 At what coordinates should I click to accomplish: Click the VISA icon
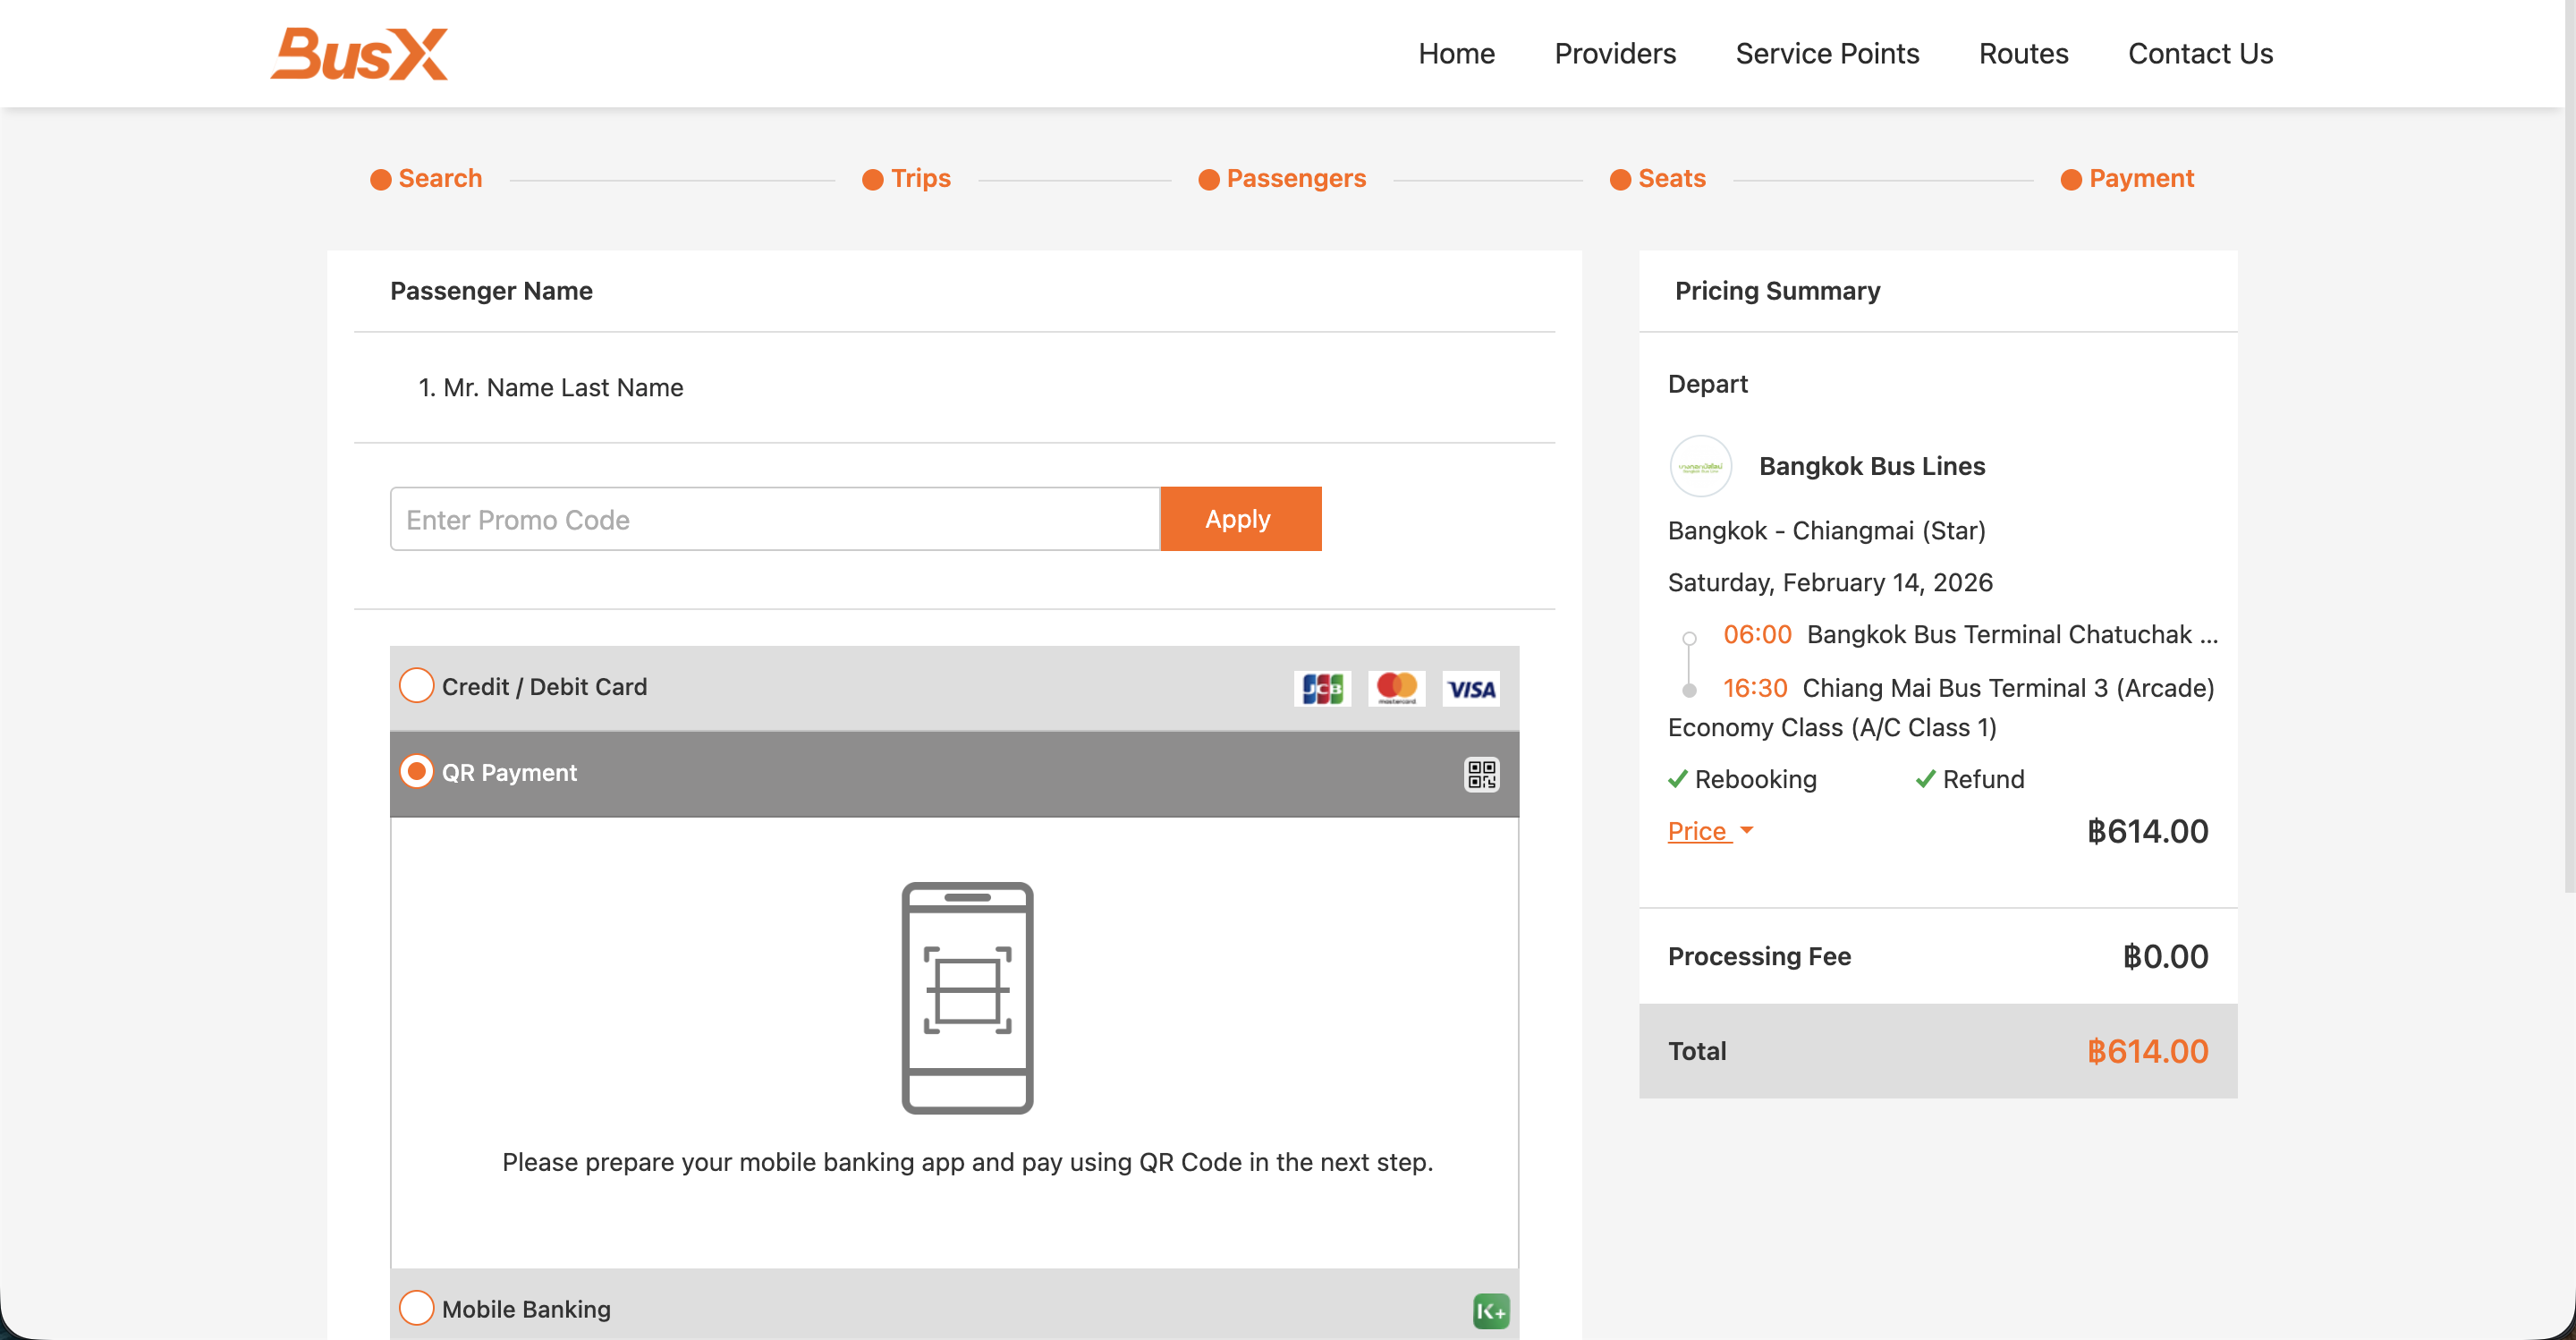click(x=1470, y=687)
